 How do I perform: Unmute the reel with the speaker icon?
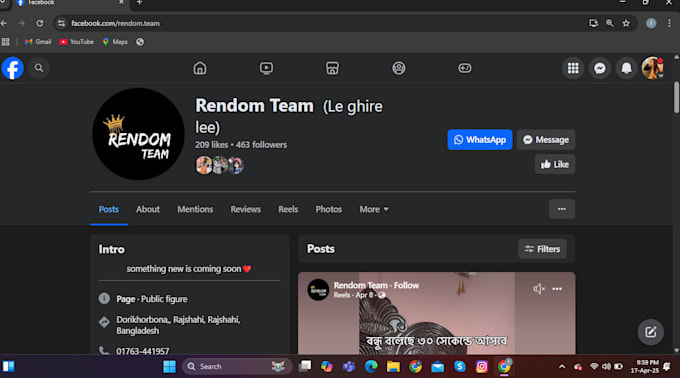539,289
